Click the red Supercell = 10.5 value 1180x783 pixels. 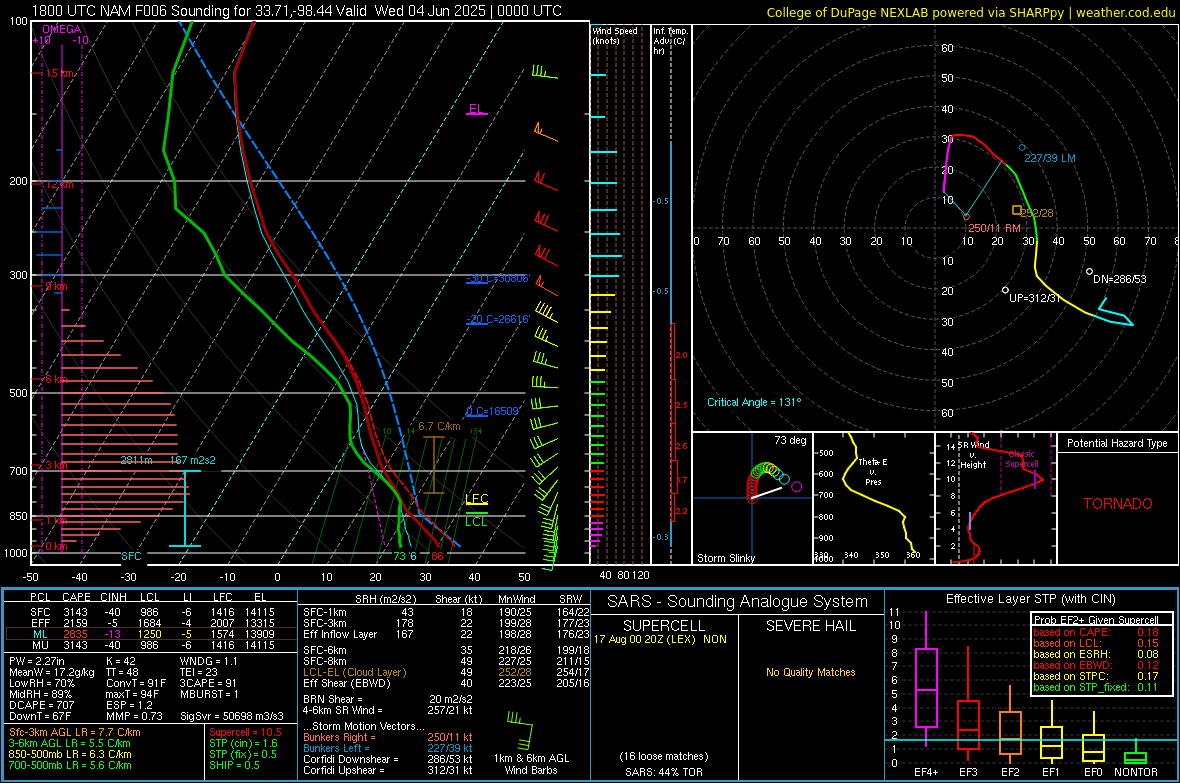pyautogui.click(x=245, y=732)
